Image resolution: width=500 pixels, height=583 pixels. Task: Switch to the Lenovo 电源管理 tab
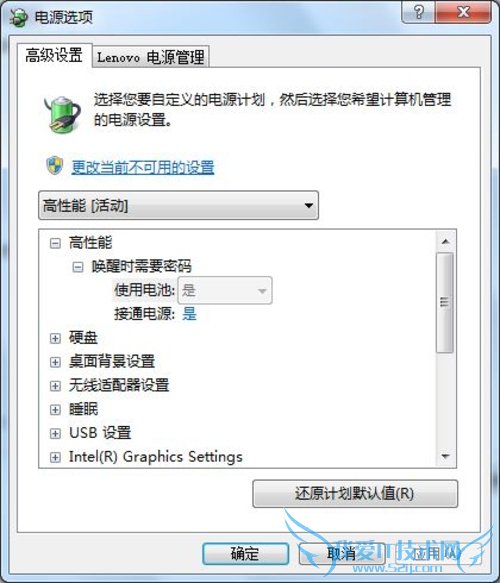click(151, 57)
